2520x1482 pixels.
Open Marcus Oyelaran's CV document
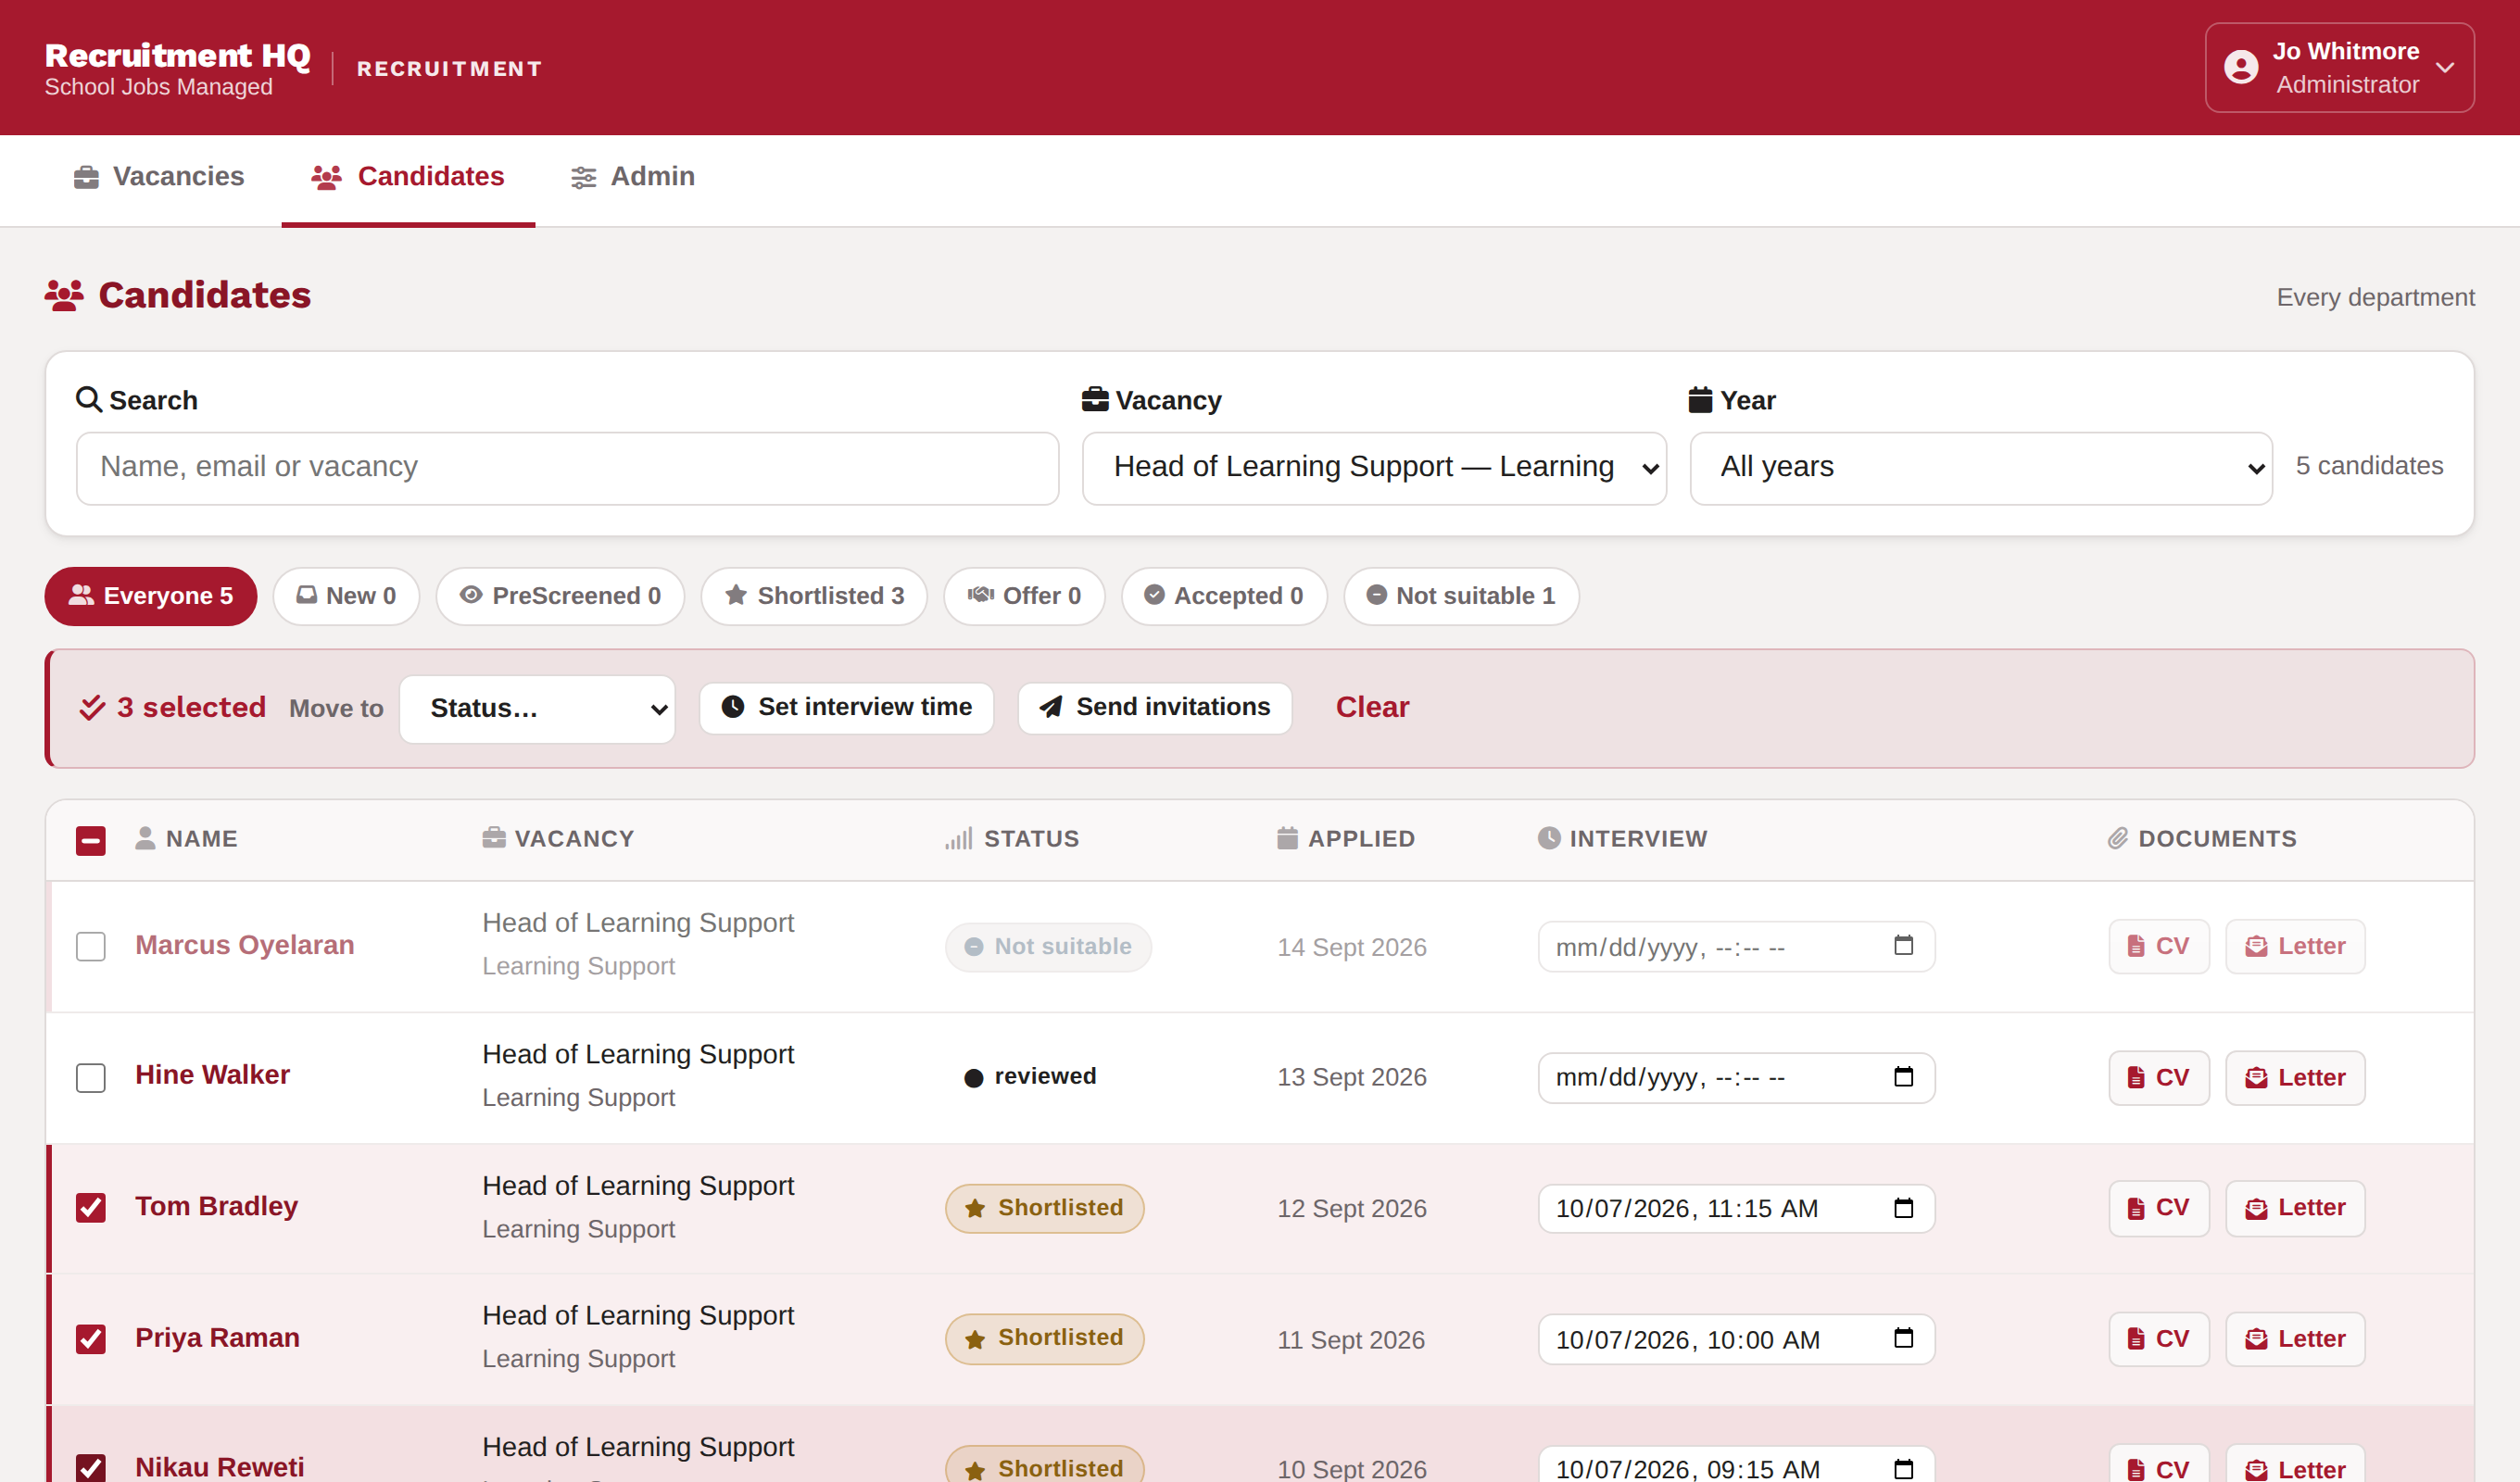(x=2159, y=946)
